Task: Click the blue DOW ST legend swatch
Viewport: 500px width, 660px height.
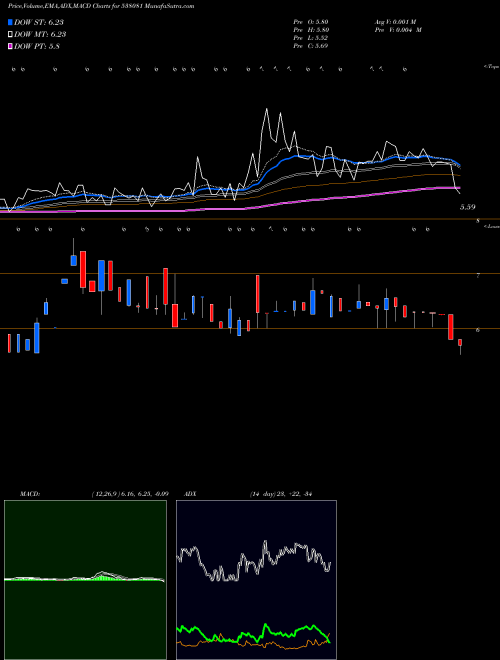Action: 10,22
